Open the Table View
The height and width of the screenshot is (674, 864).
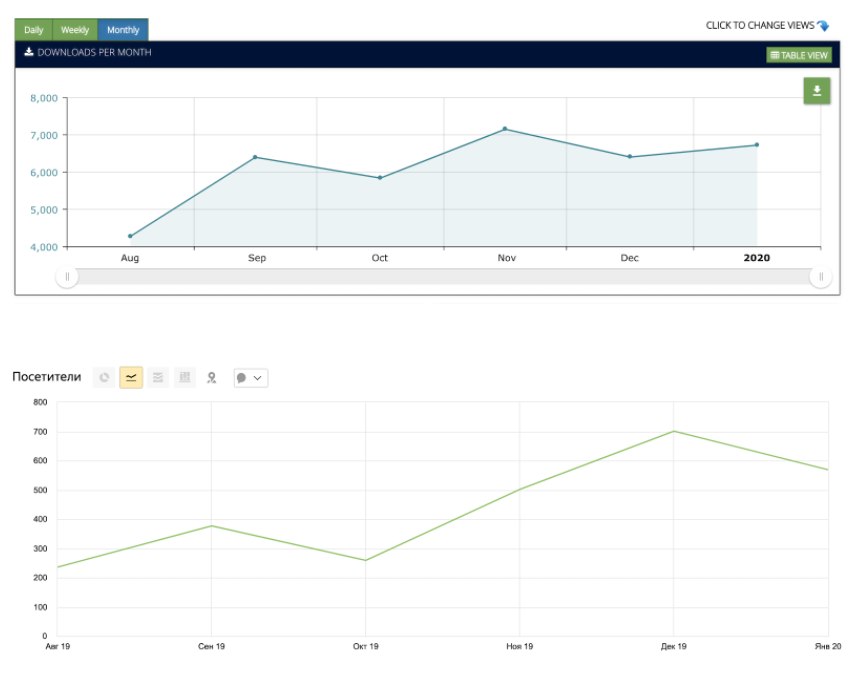point(799,55)
